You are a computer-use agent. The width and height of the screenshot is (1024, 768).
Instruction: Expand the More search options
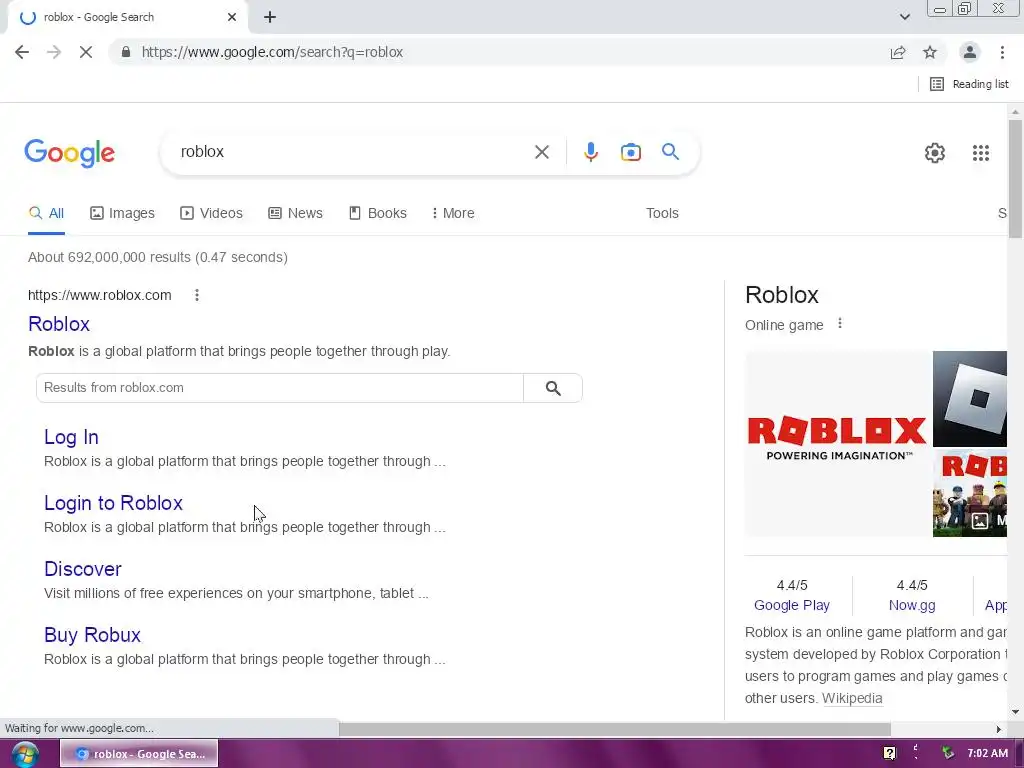pyautogui.click(x=453, y=214)
